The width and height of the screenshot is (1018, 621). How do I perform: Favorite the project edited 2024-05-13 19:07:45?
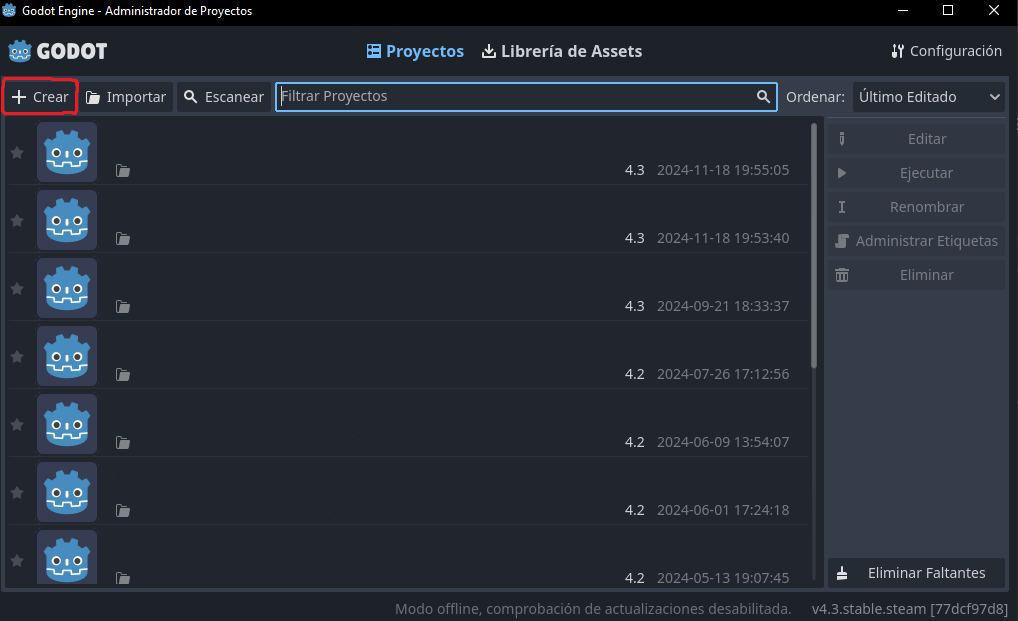(17, 560)
